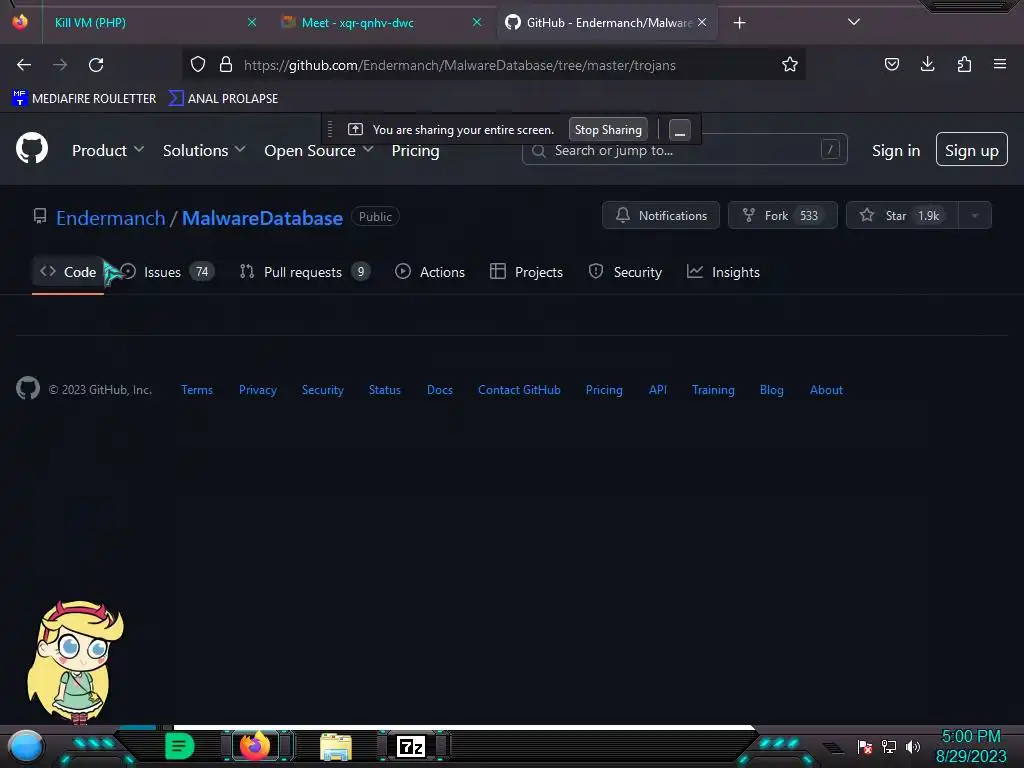Click the Notifications bell button
The image size is (1024, 768).
(661, 216)
